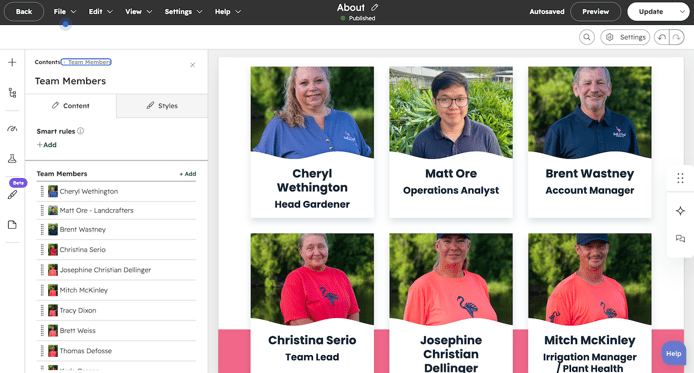
Task: Click Brett Weiss thumbnail in list
Action: pyautogui.click(x=53, y=331)
